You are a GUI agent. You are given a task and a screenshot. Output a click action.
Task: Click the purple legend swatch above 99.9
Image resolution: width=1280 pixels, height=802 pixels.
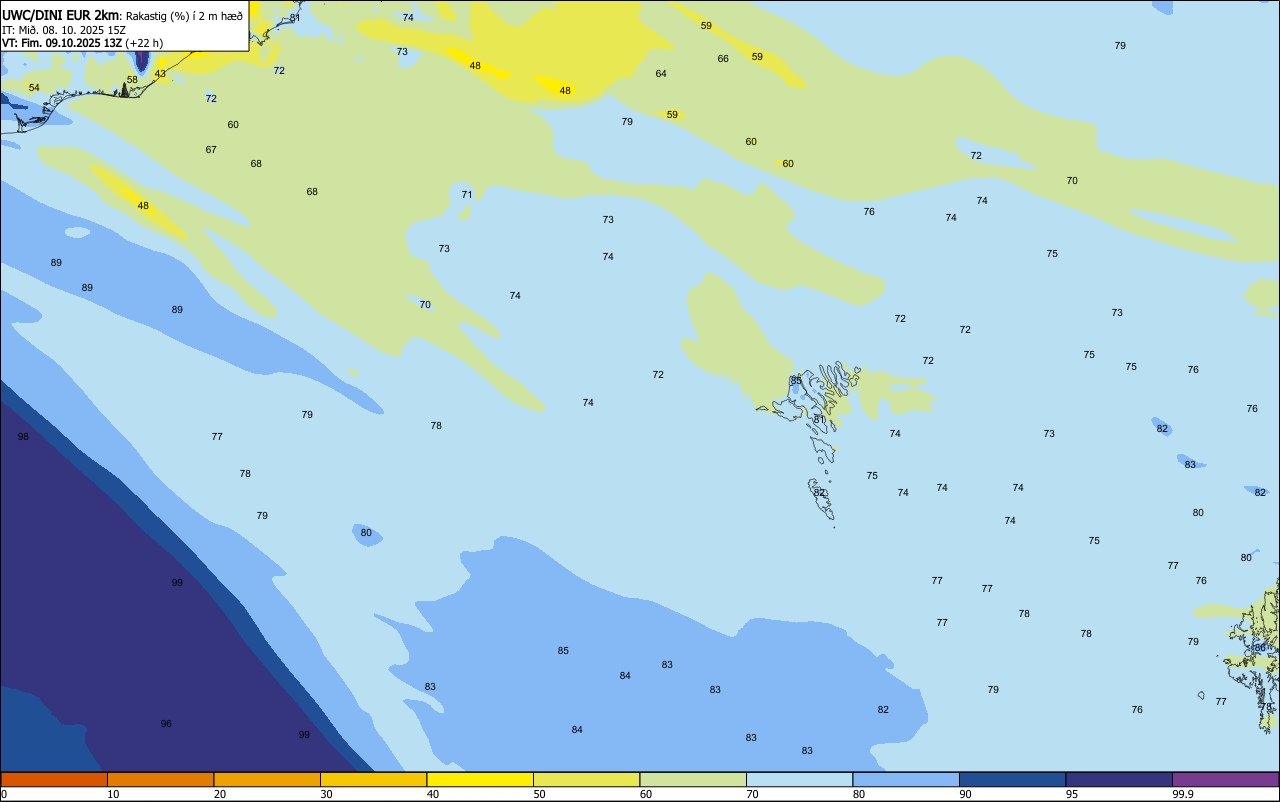click(1225, 779)
